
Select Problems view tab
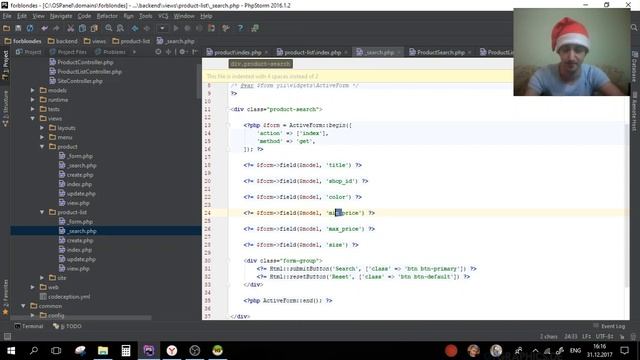pos(110,52)
